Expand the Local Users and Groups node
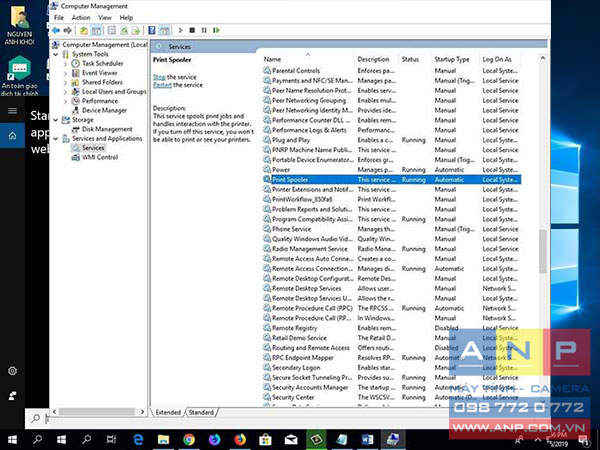Image resolution: width=600 pixels, height=450 pixels. point(65,92)
